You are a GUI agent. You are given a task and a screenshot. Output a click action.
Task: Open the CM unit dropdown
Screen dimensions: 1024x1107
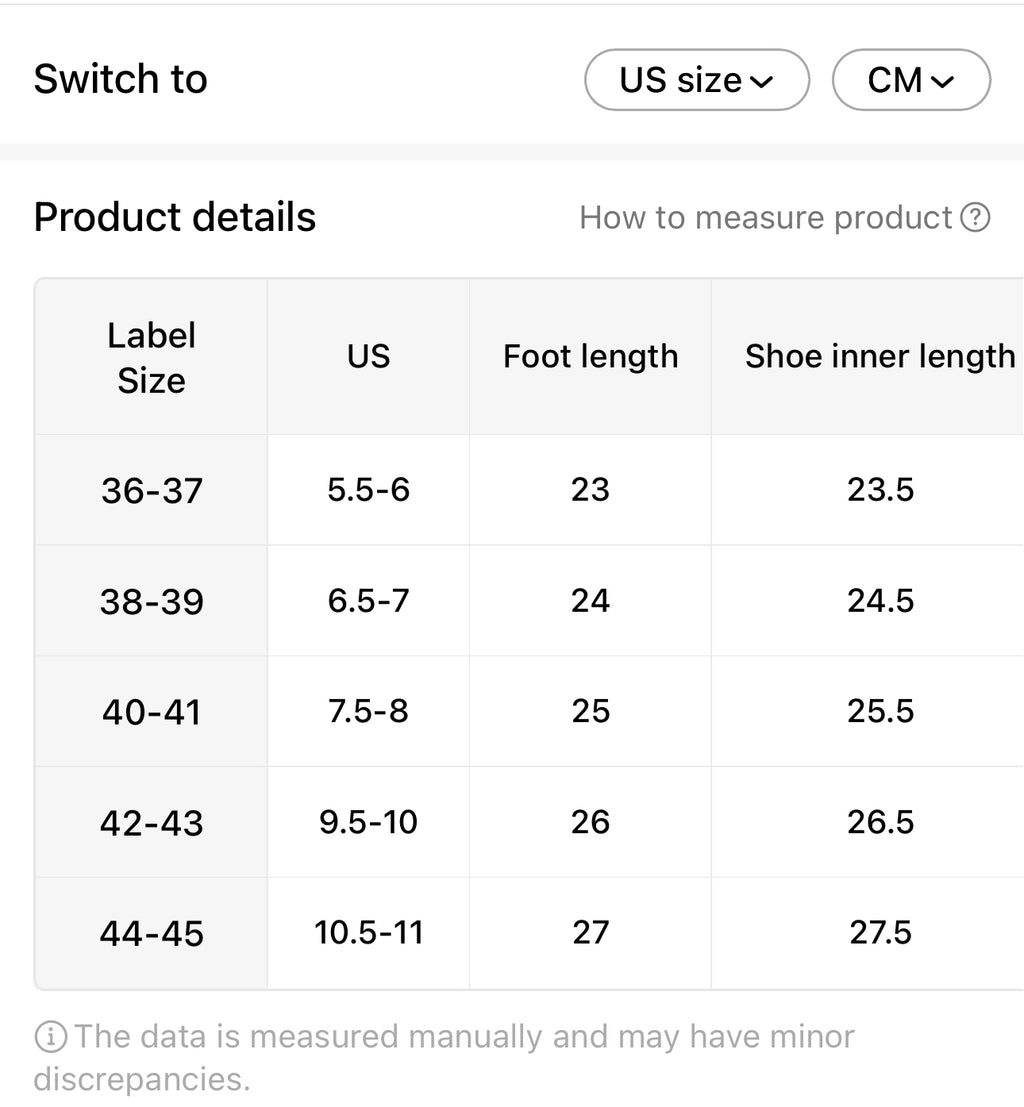(911, 80)
